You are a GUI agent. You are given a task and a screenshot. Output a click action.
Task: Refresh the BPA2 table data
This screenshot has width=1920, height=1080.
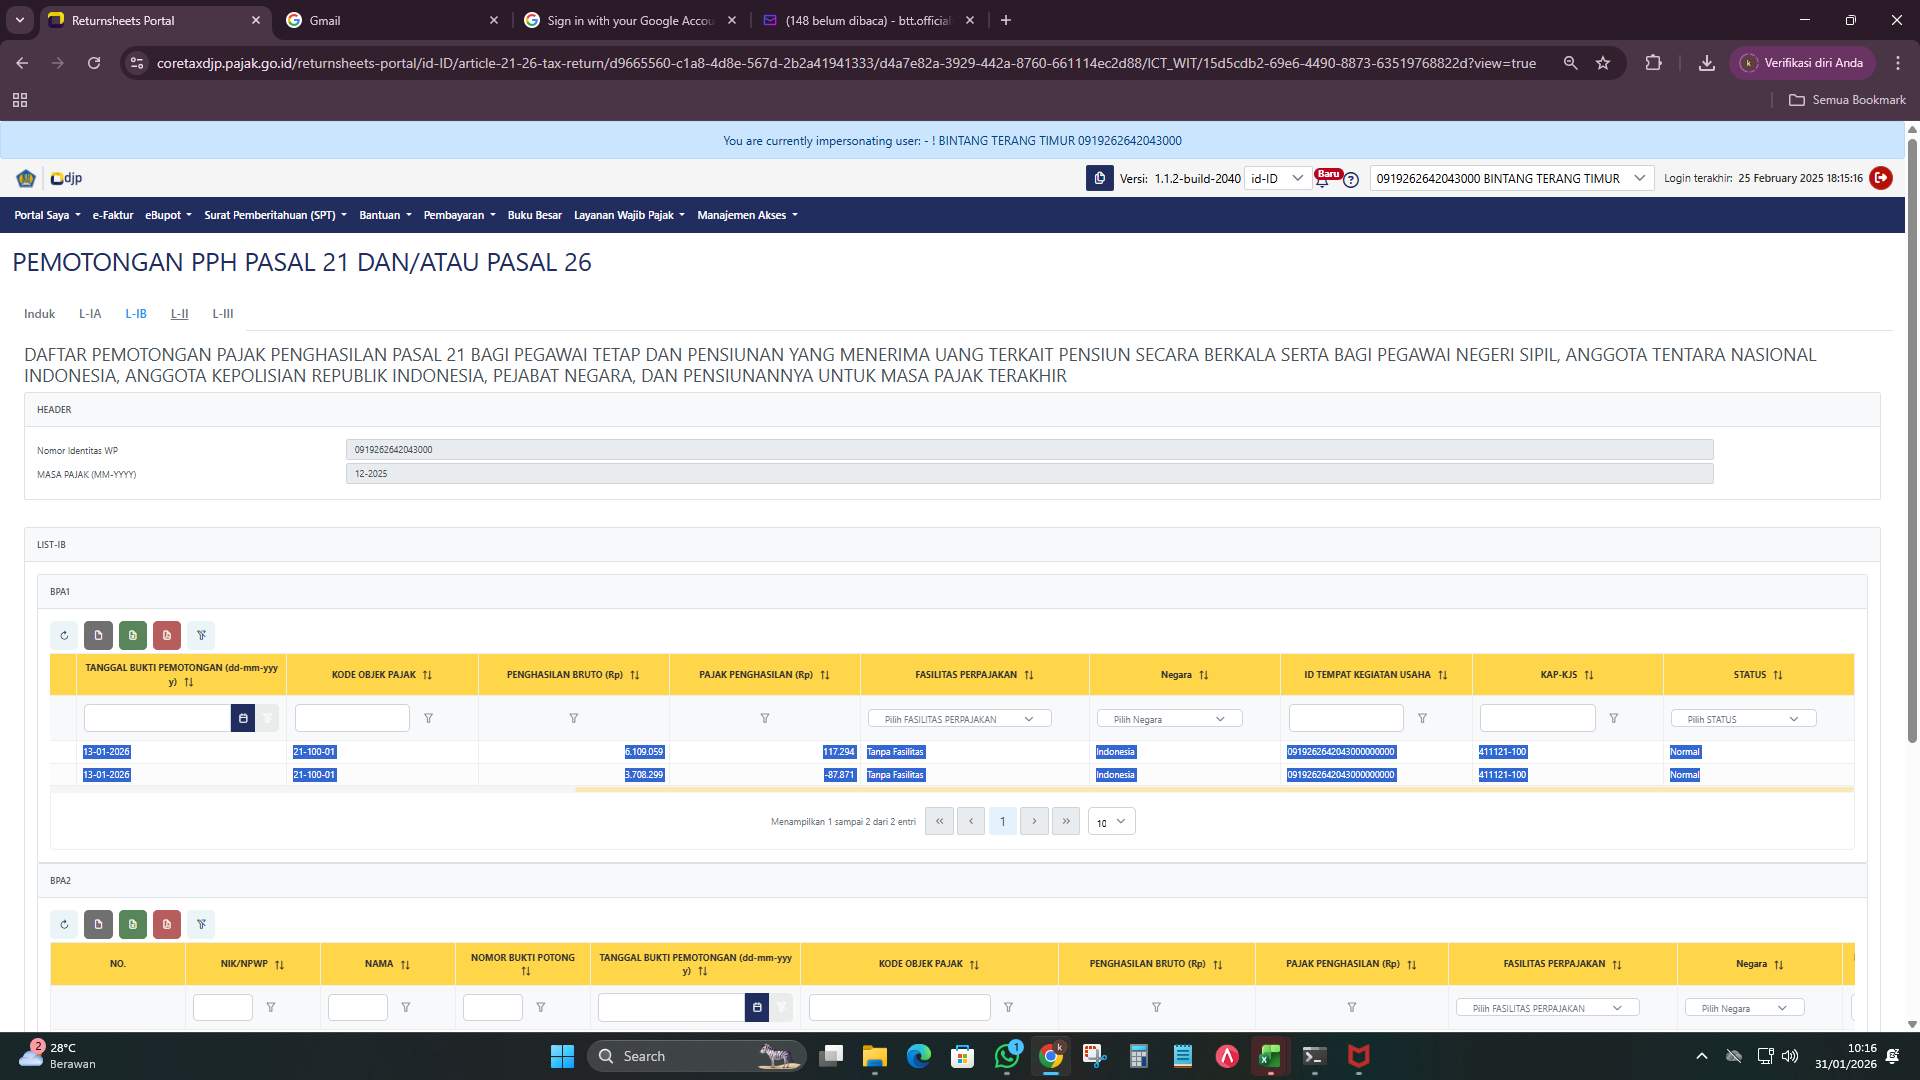65,924
